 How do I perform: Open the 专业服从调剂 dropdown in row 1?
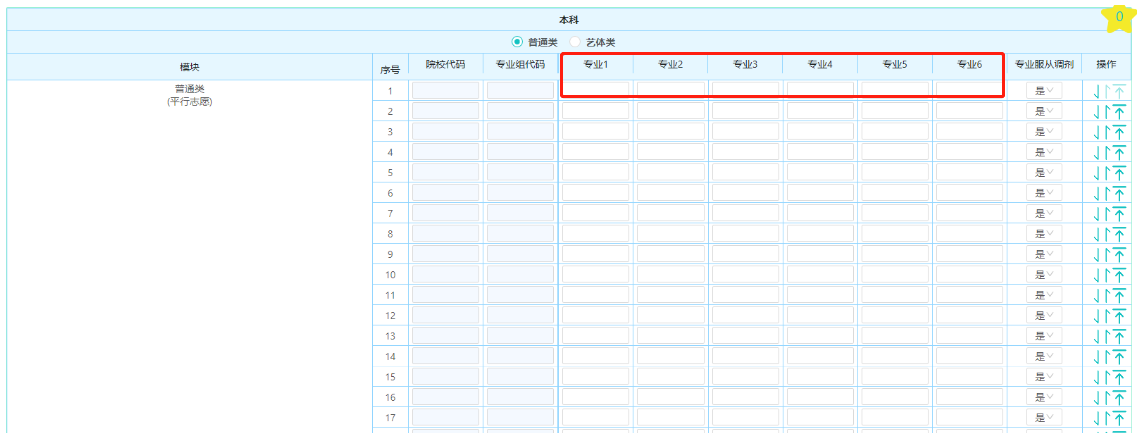click(1044, 91)
